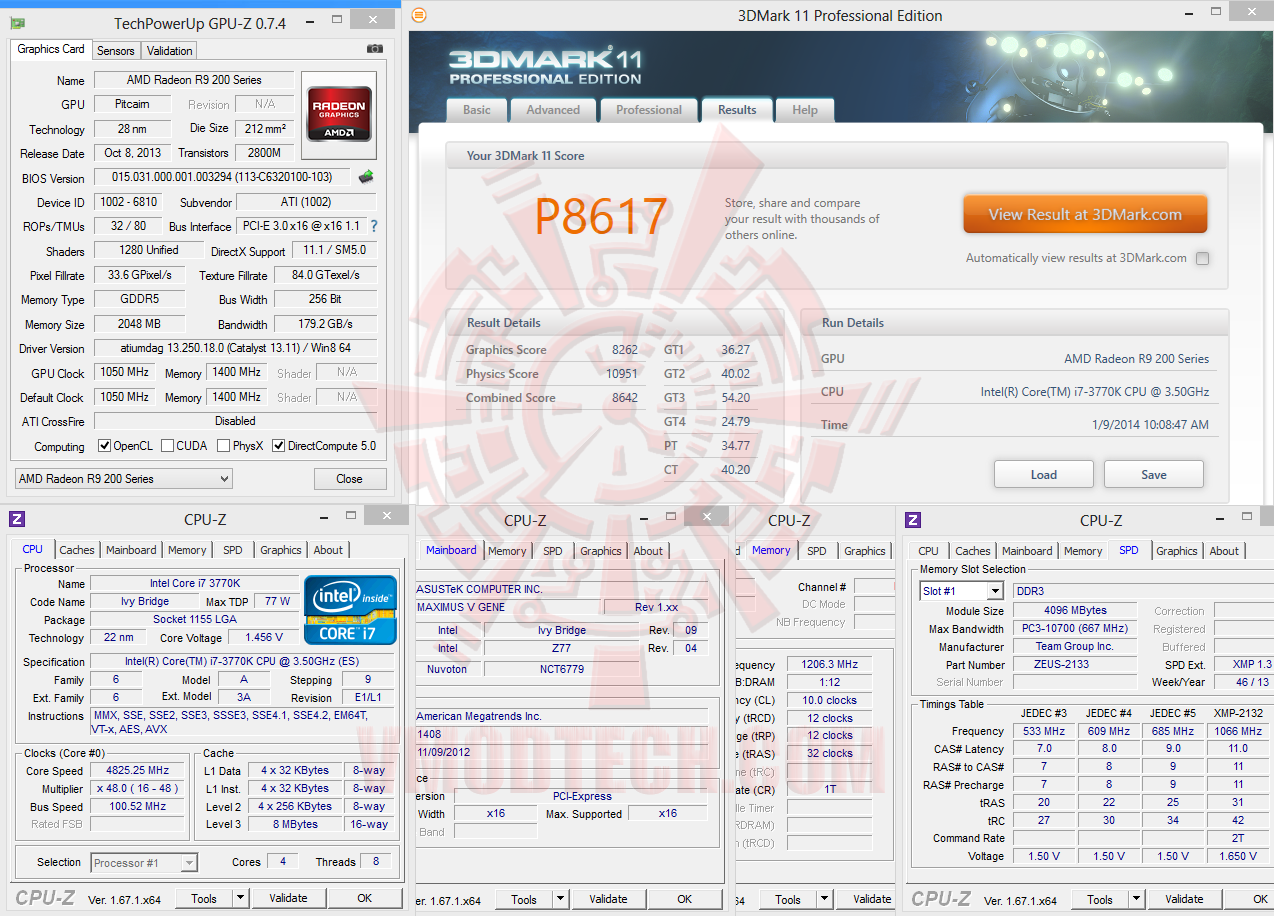Expand Tools arrow in the CPU-Z CPU window
Screen dimensions: 1274x916
240,899
